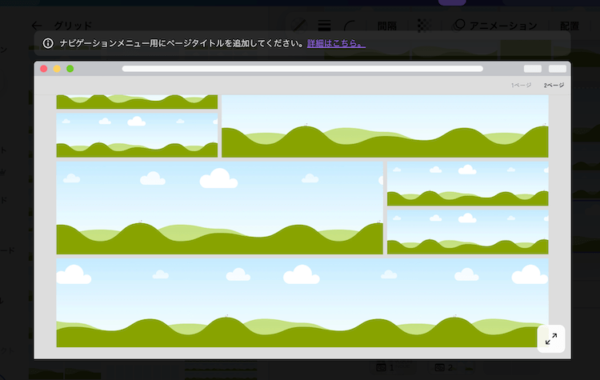The image size is (600, 380).
Task: Click the green dot of mock browser
Action: [70, 68]
